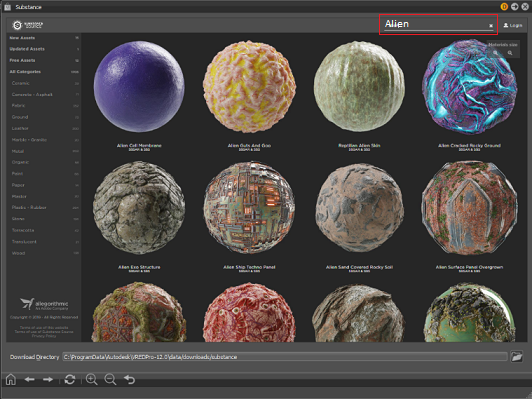
Task: Open Terms of use of Substance Source
Action: 44,332
